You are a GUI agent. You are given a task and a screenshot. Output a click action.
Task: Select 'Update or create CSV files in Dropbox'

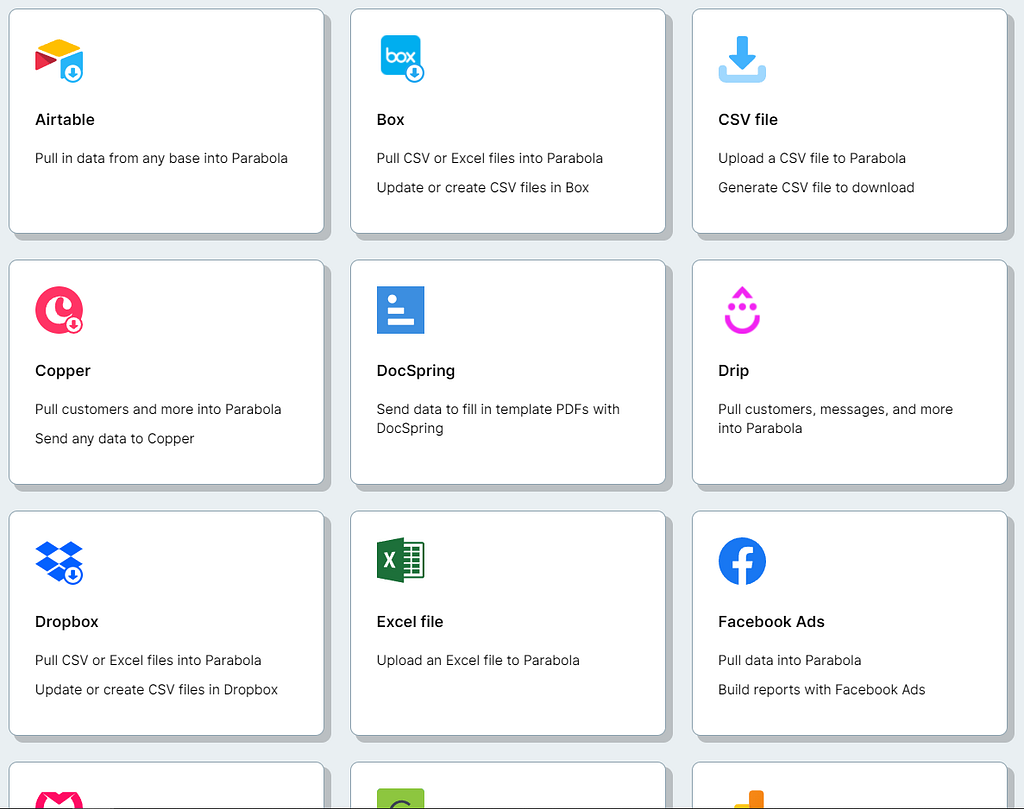[x=156, y=690]
